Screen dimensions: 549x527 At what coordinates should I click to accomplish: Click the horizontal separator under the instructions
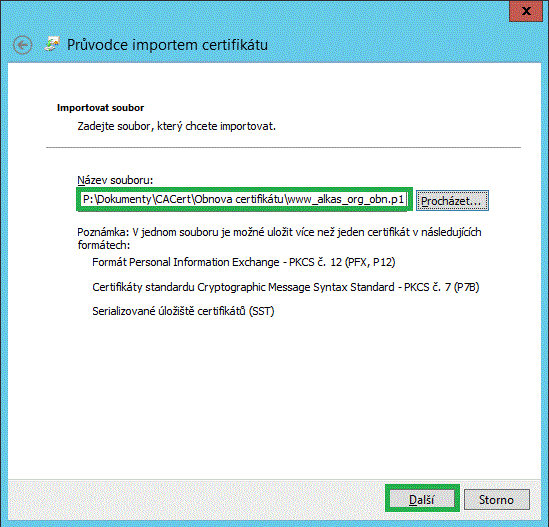point(284,147)
